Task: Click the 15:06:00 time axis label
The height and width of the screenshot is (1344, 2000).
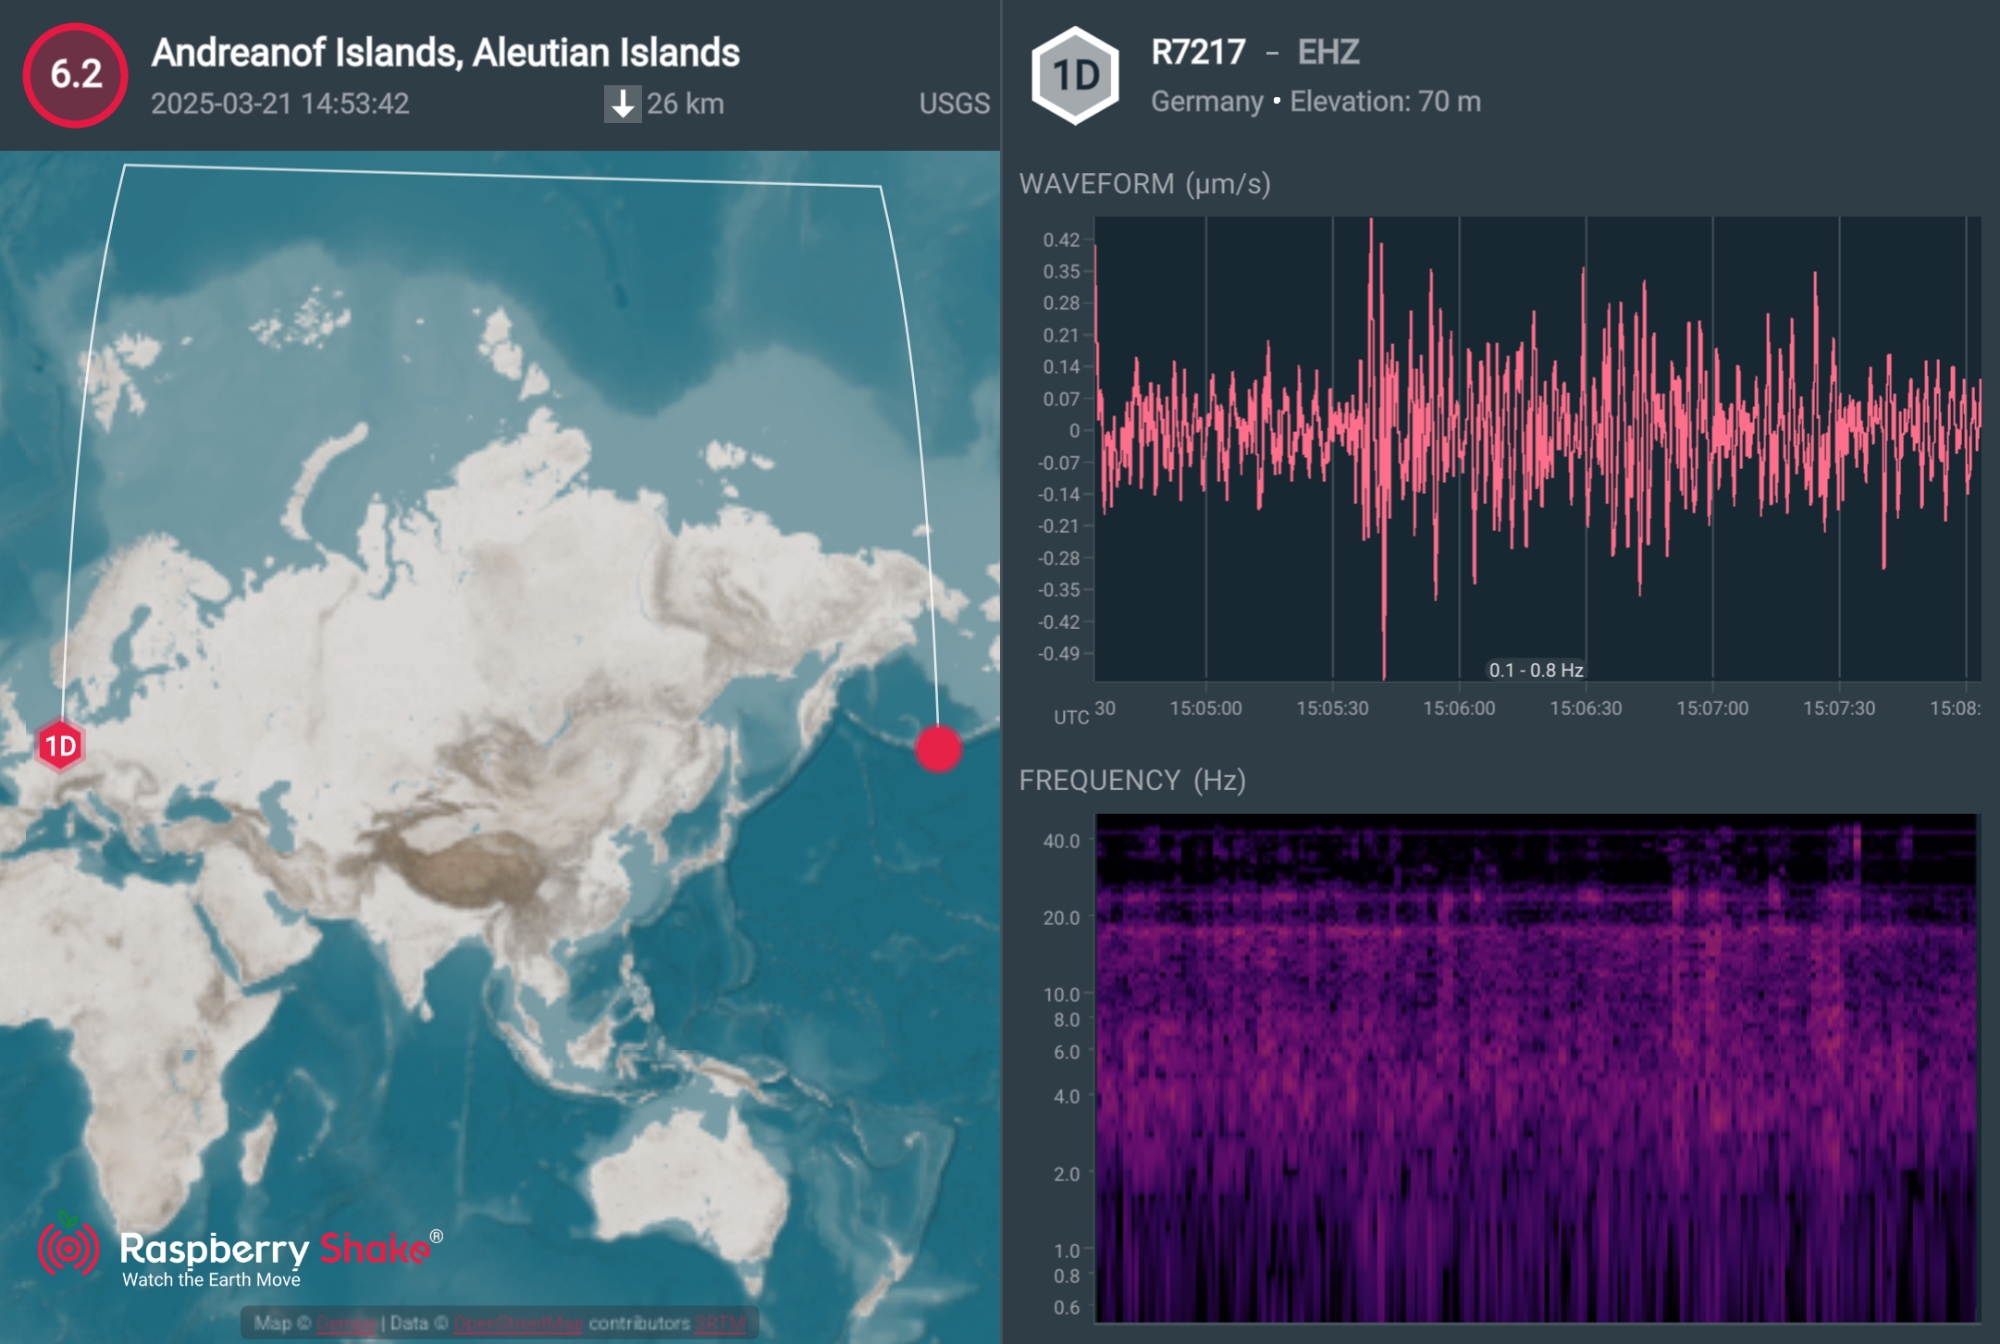Action: pyautogui.click(x=1459, y=708)
